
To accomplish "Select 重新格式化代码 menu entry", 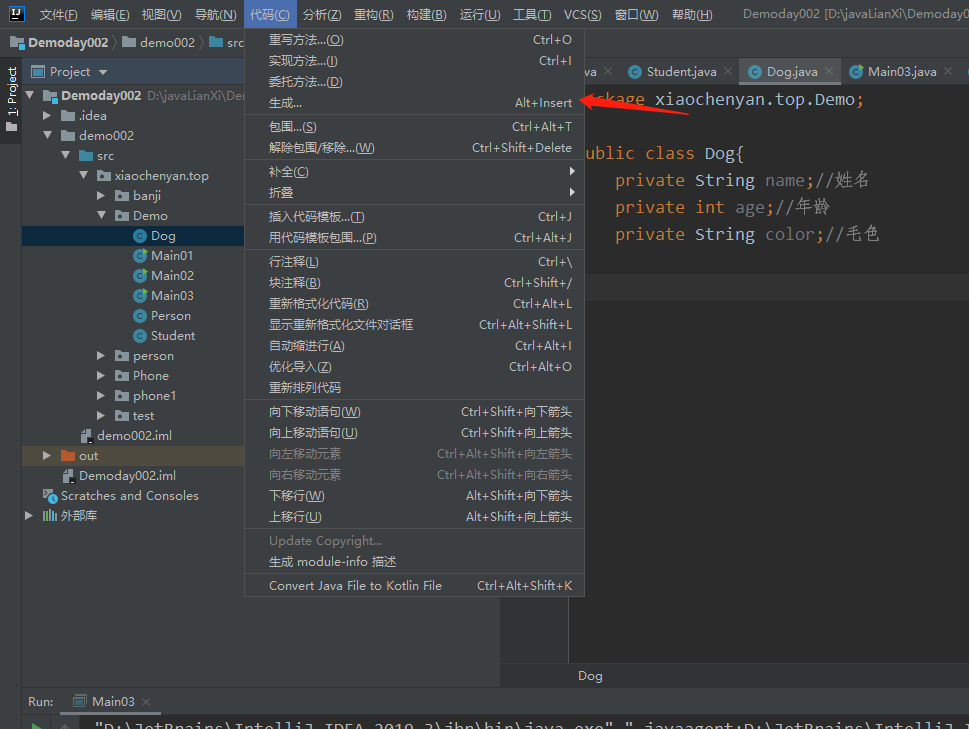I will coord(318,304).
